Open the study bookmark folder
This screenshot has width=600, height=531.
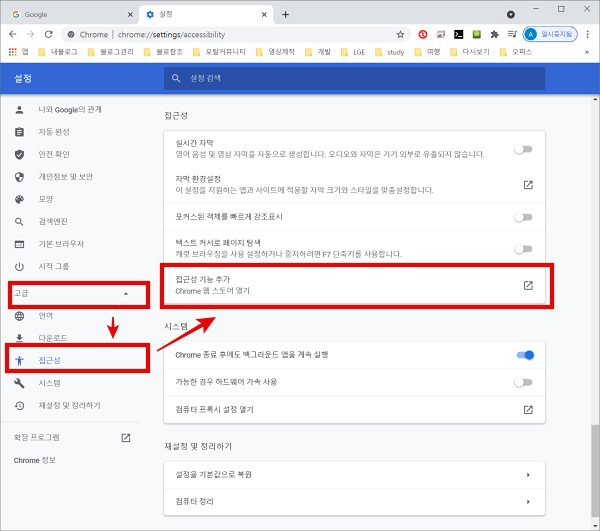click(390, 52)
